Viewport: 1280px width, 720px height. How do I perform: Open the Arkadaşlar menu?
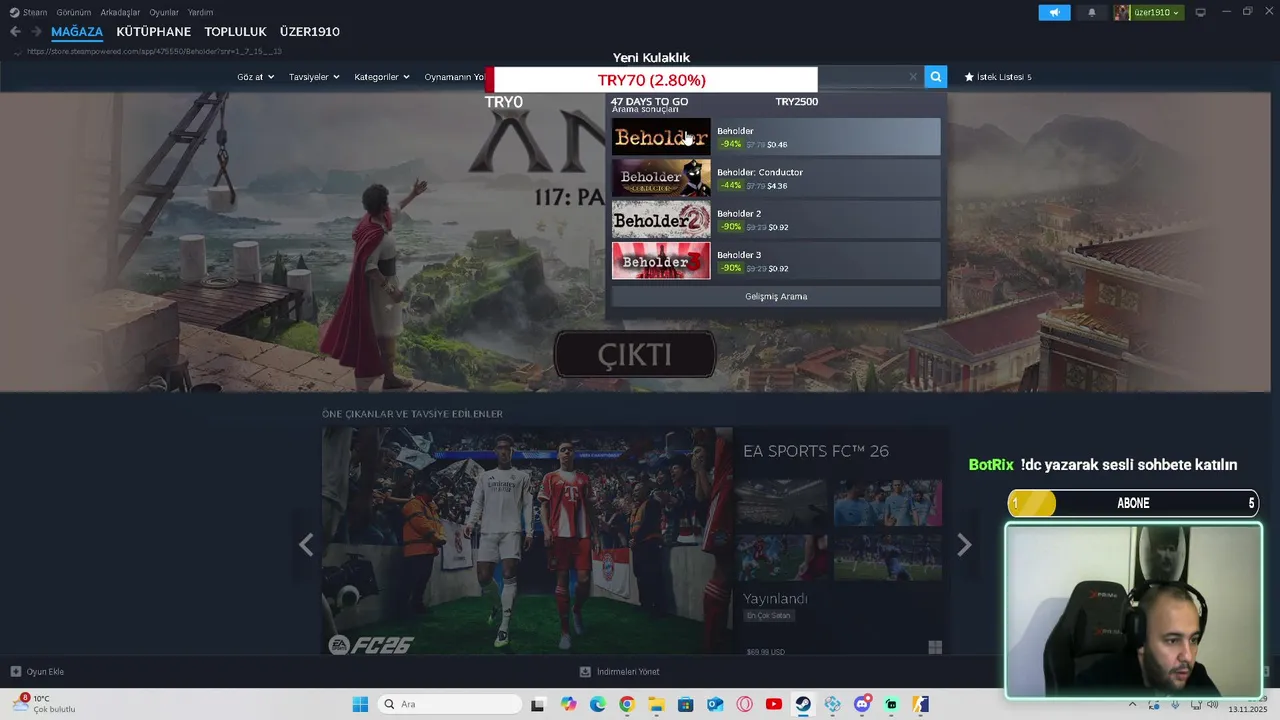(120, 12)
